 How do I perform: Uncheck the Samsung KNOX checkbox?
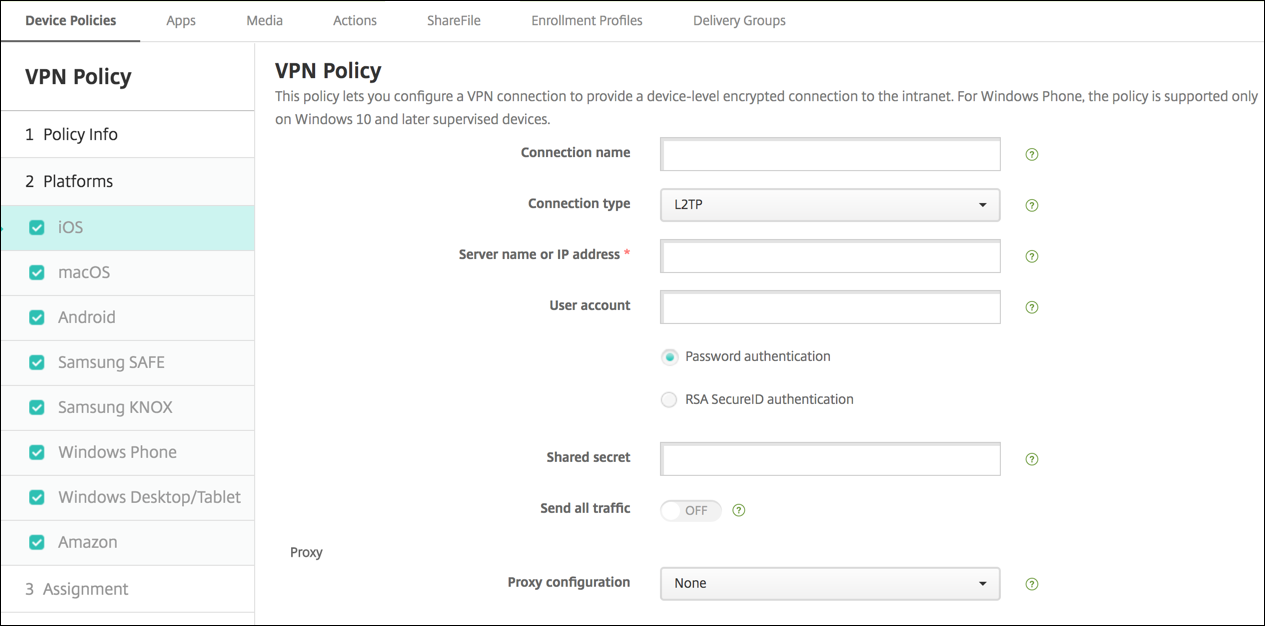[37, 408]
